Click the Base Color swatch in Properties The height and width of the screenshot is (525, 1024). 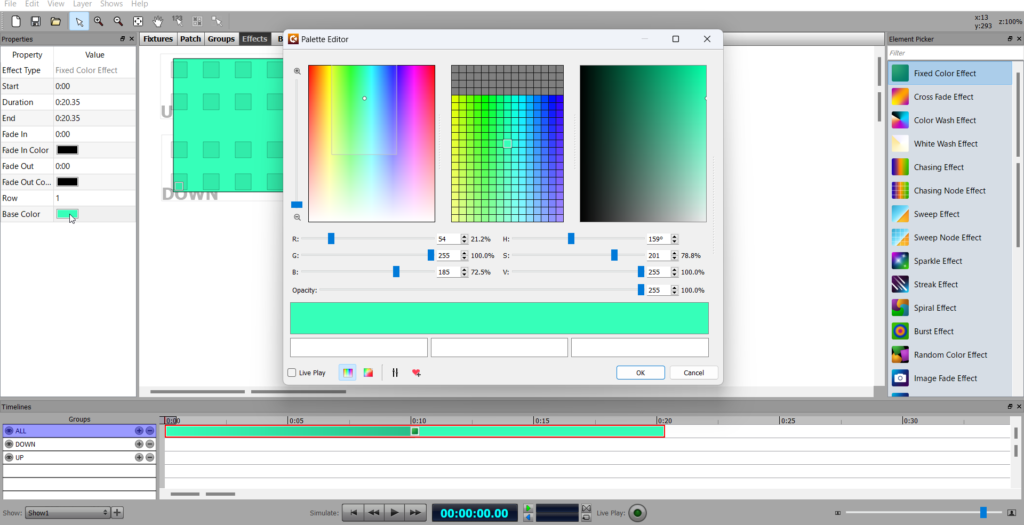(x=67, y=214)
